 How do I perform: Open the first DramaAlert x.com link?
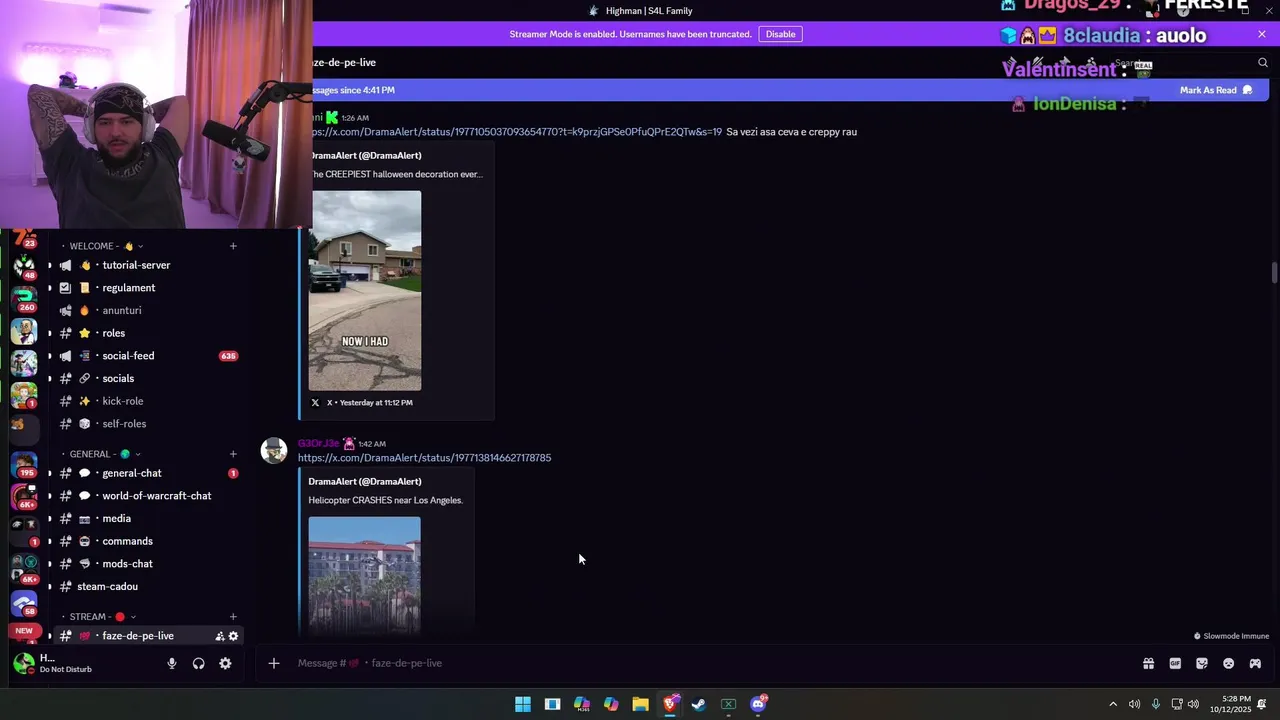[517, 132]
